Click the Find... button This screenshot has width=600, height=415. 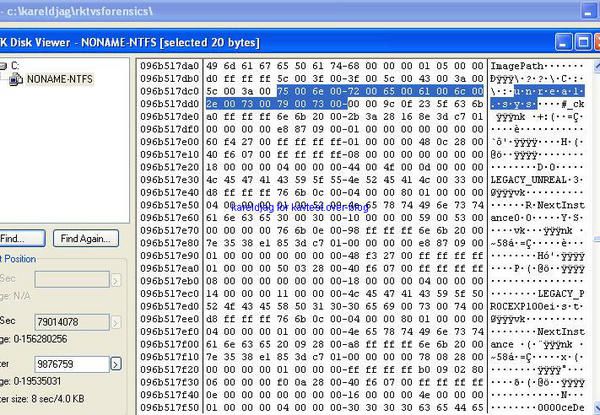click(22, 239)
